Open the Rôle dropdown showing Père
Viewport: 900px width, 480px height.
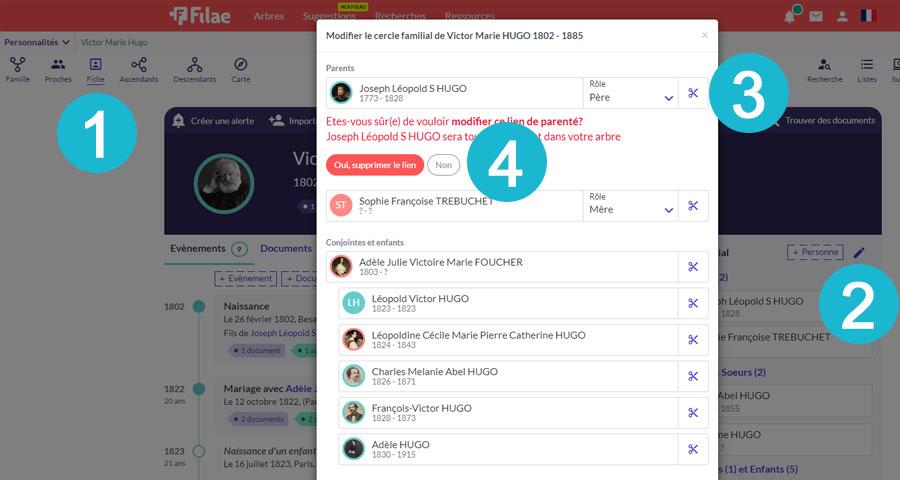pyautogui.click(x=630, y=93)
